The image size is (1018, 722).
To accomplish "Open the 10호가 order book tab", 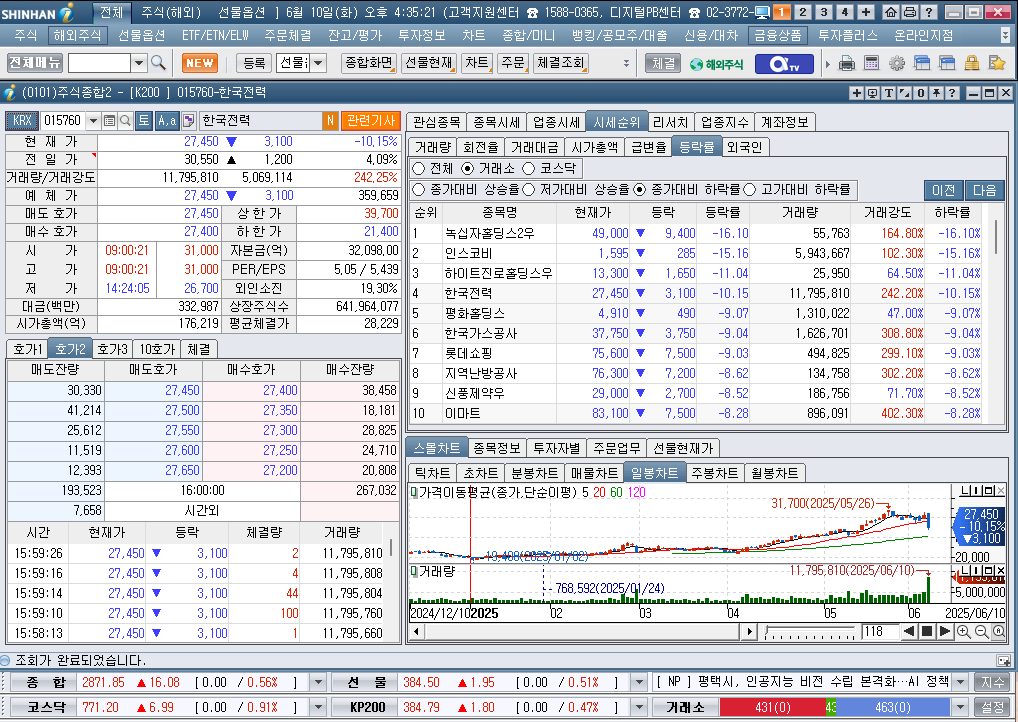I will point(157,349).
